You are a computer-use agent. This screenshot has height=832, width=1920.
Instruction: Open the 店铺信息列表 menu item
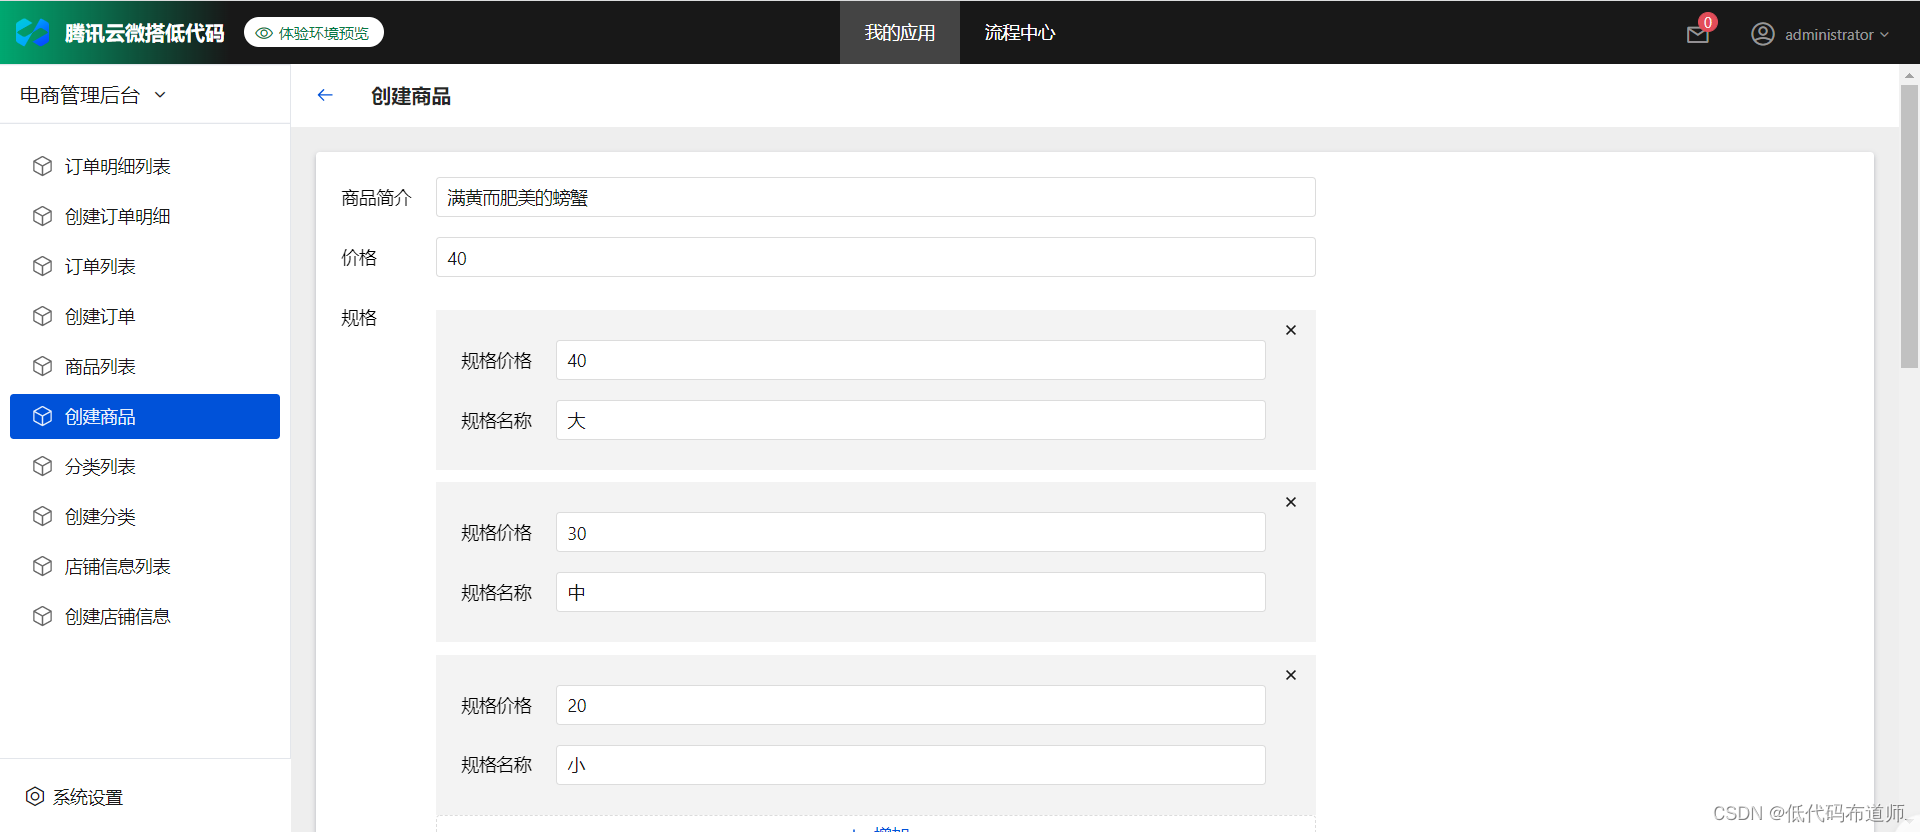145,566
